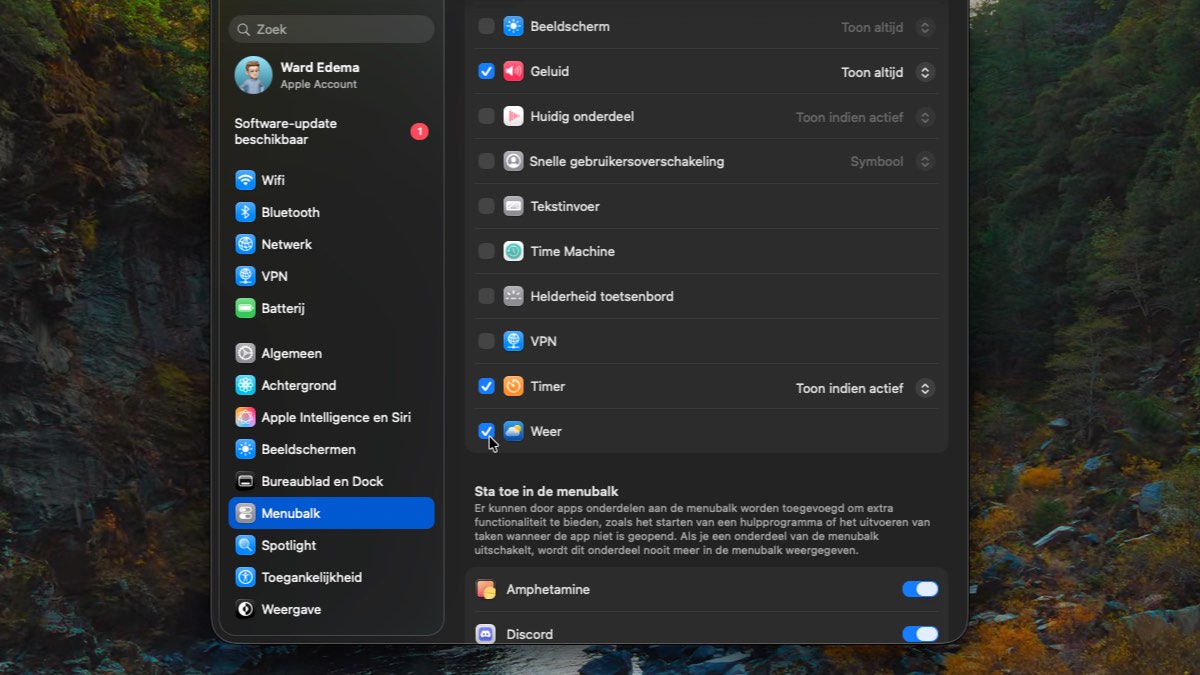Uncheck the Geluid checkbox
Screen dimensions: 1200x675
(x=486, y=72)
